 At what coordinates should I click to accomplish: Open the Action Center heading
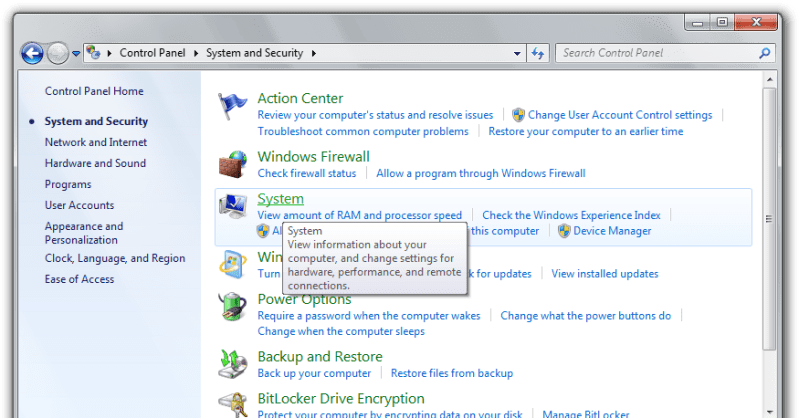(300, 98)
